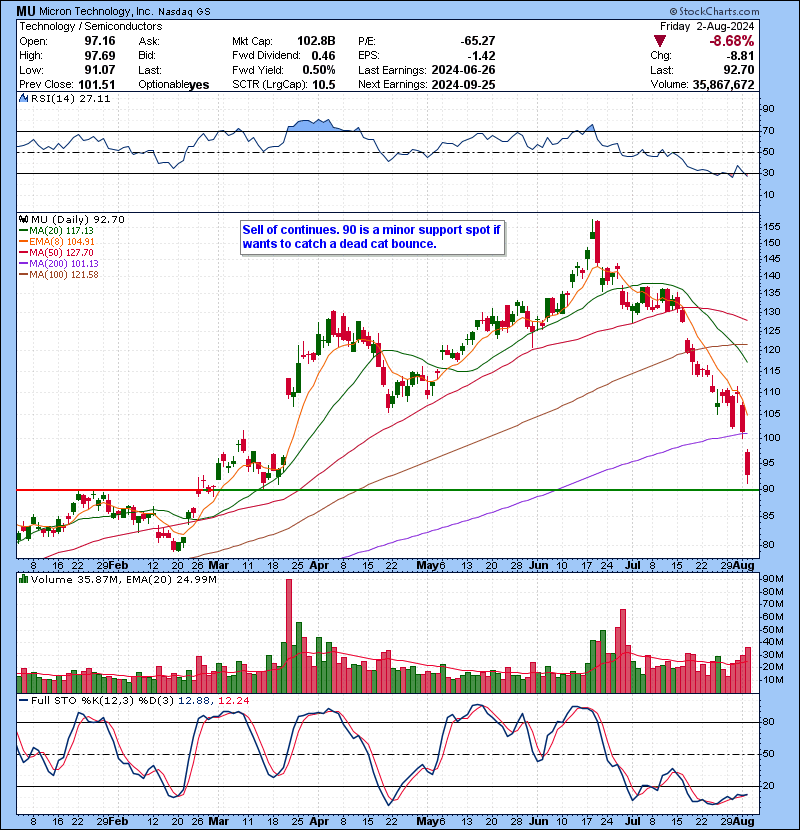Click the orange EMA(8) legend line marker
Image resolution: width=800 pixels, height=830 pixels.
tap(23, 242)
